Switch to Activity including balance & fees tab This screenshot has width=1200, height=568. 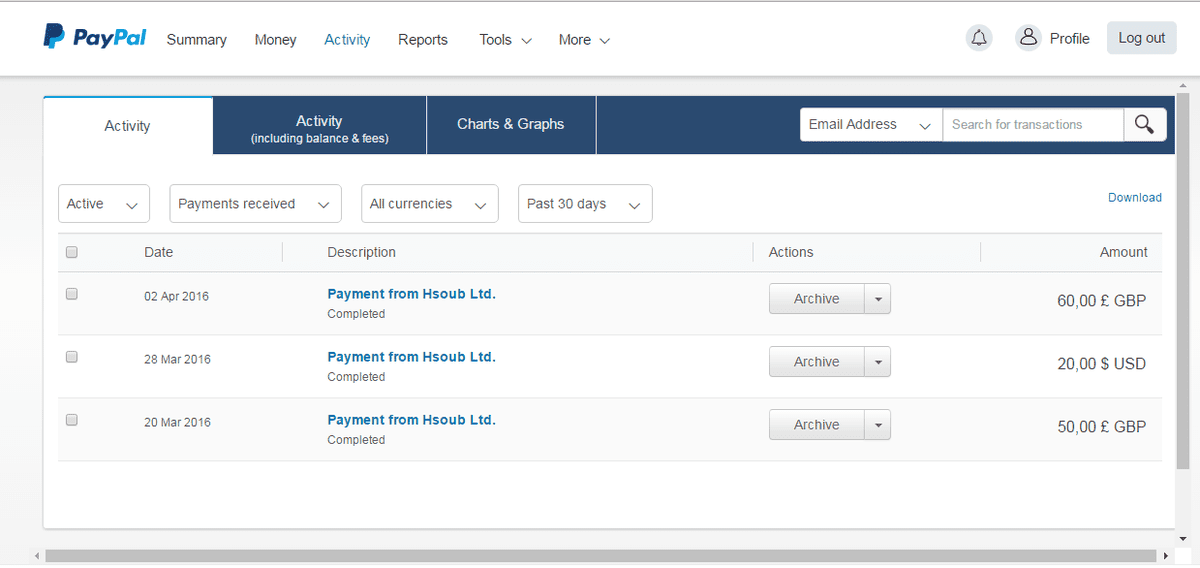[320, 126]
